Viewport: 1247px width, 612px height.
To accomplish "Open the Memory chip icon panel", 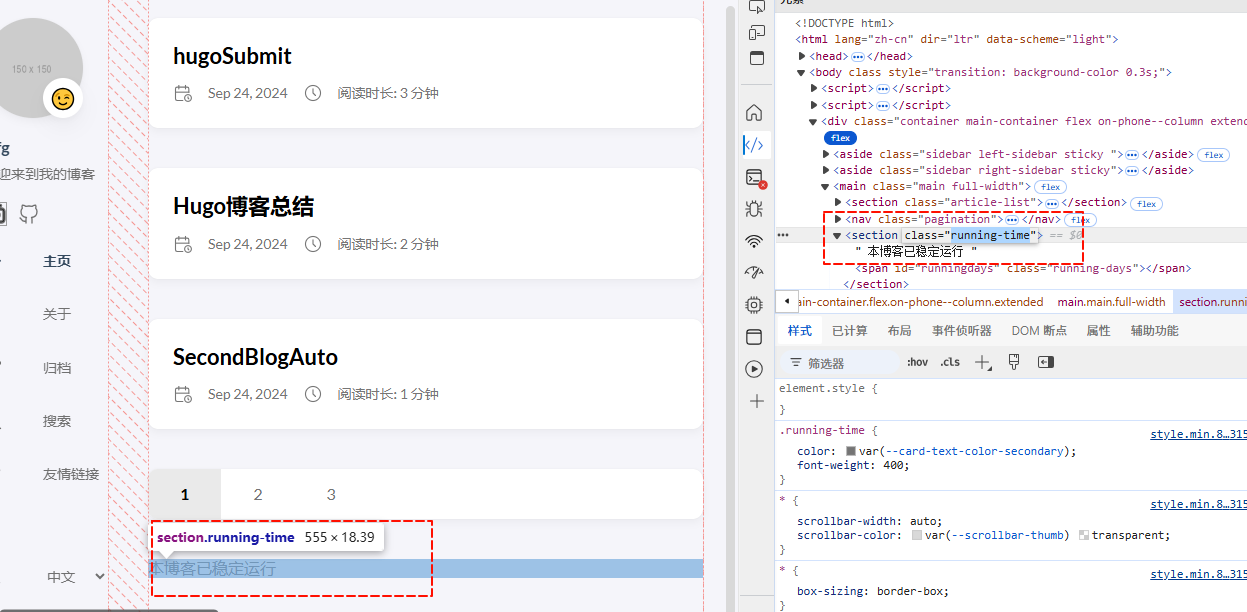I will click(755, 304).
